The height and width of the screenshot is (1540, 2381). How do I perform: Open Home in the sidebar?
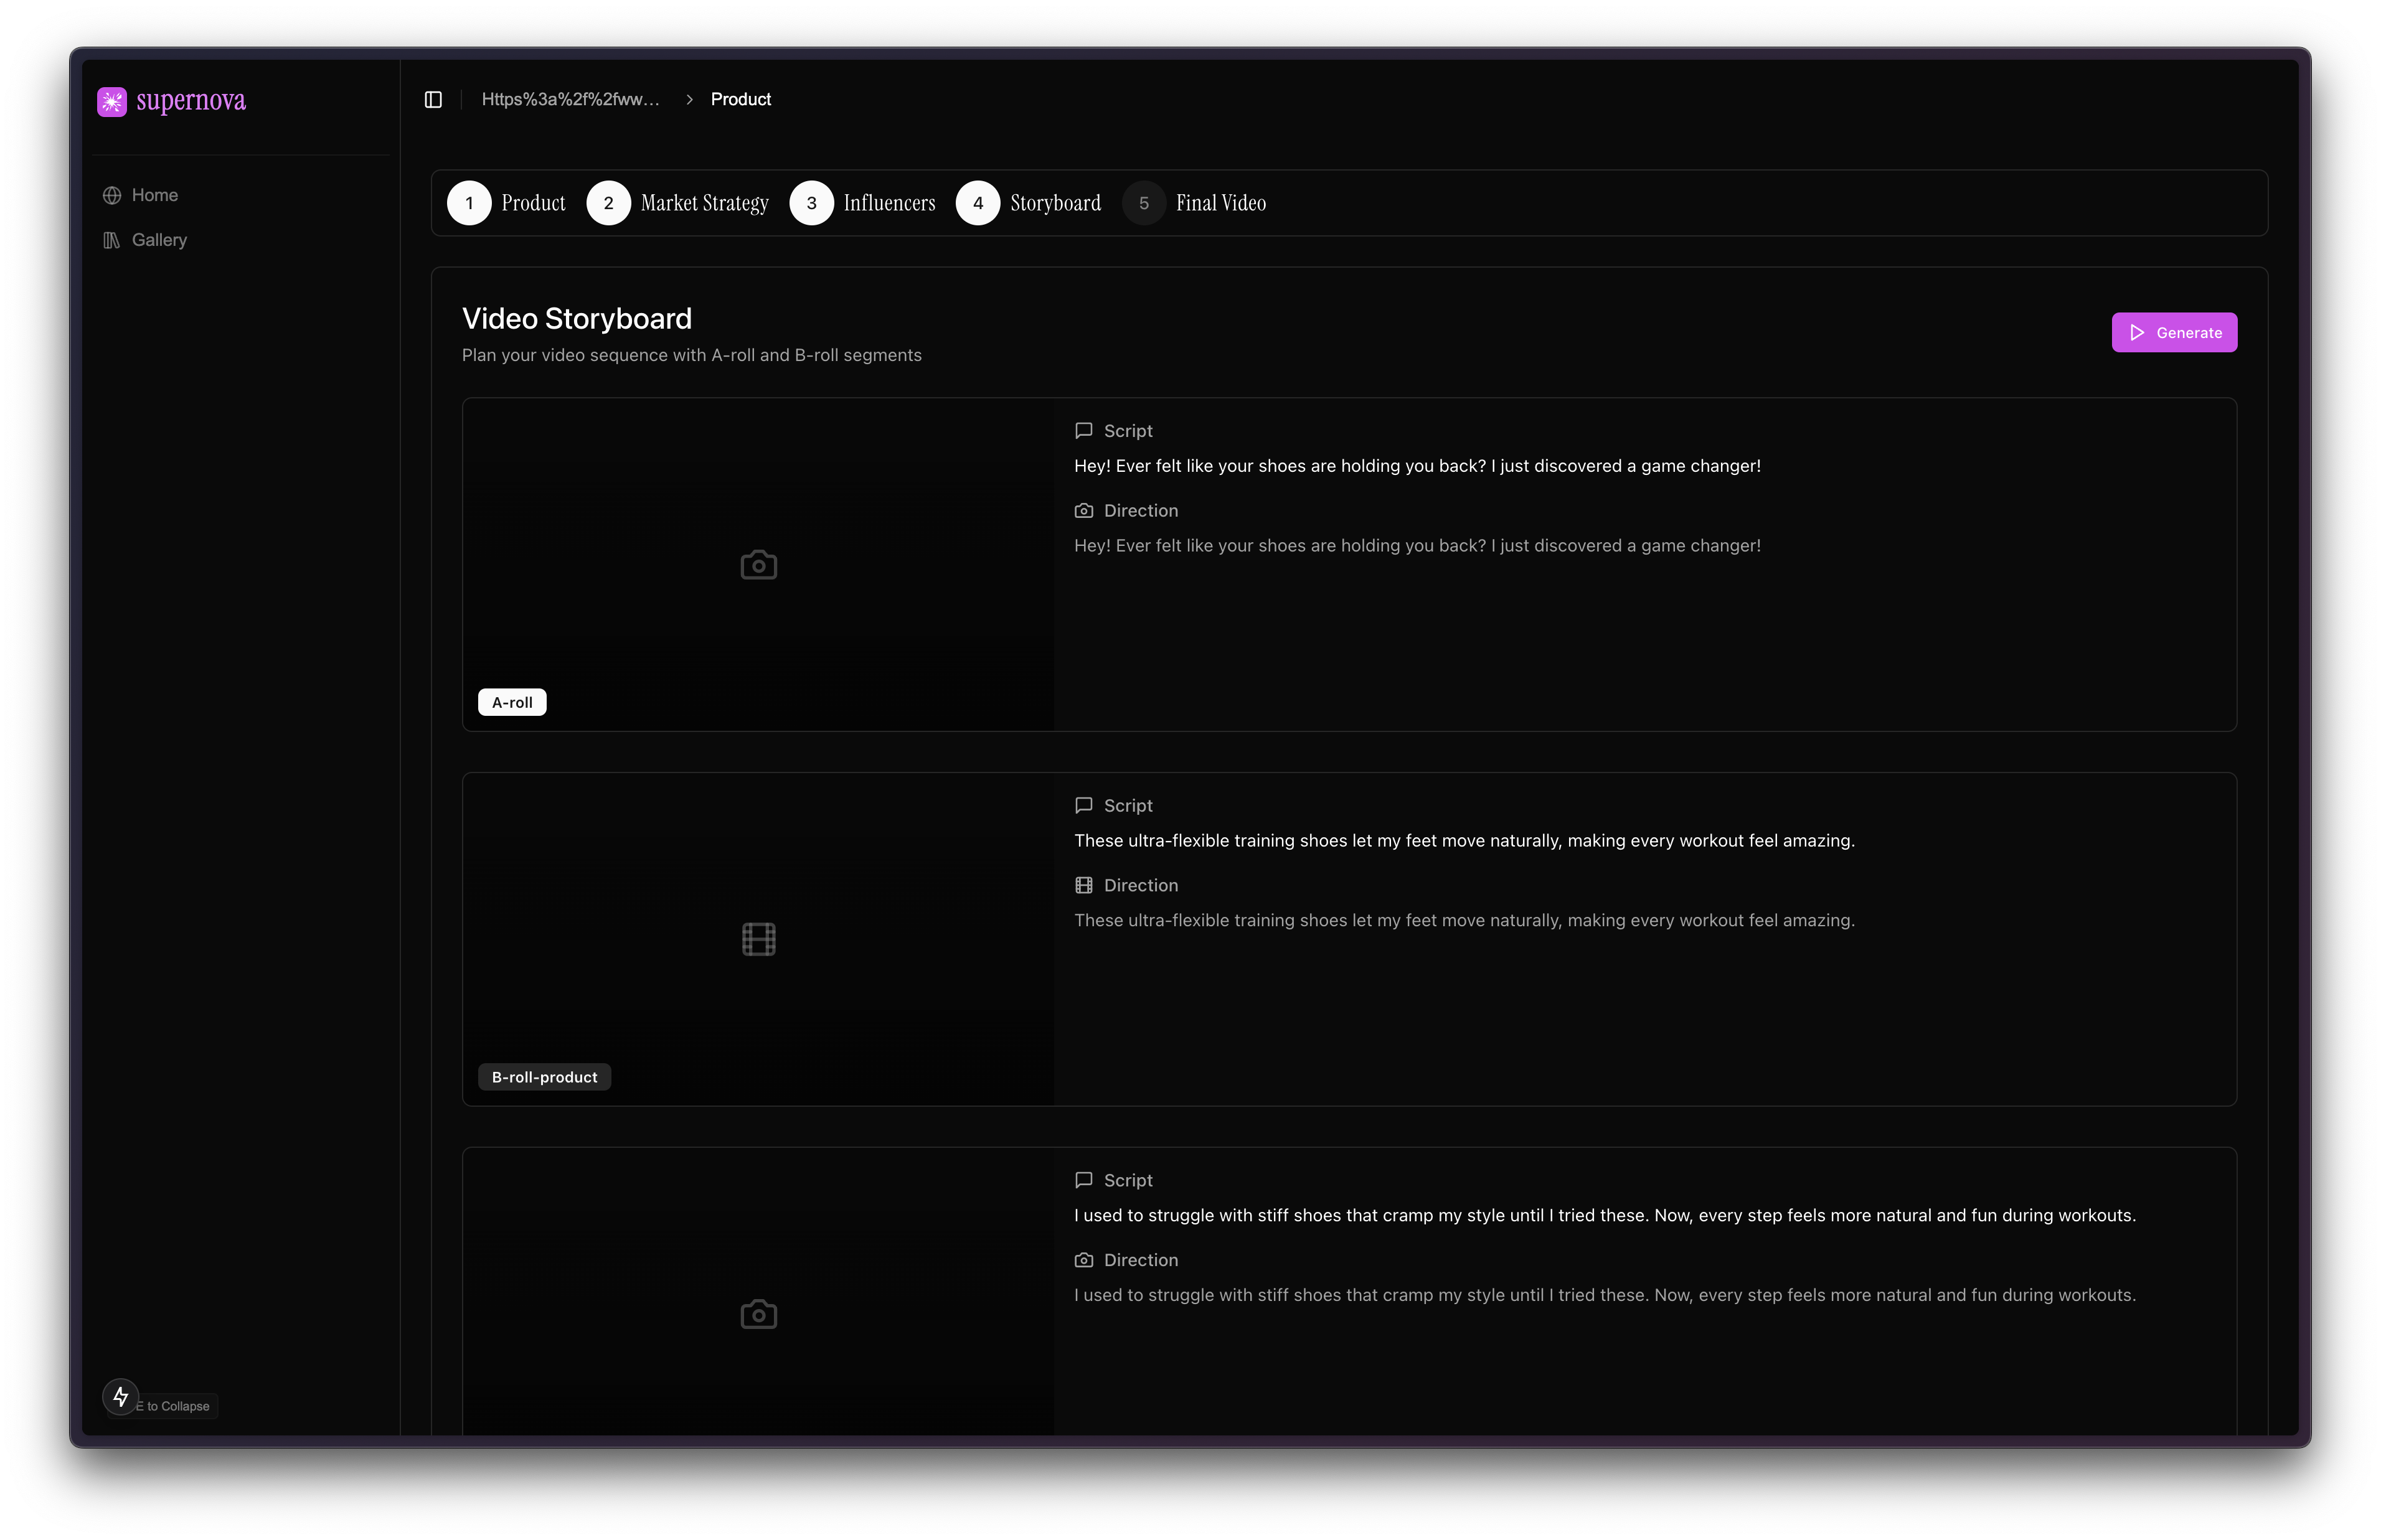click(x=154, y=195)
